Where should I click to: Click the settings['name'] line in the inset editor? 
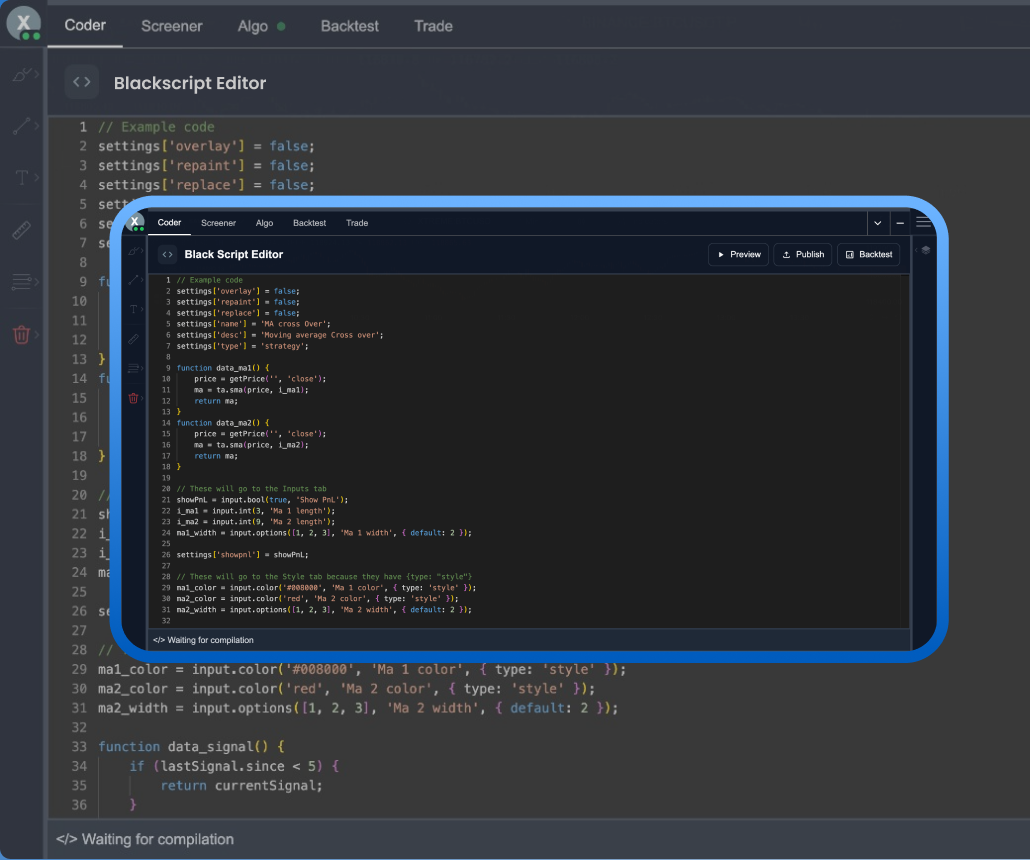coord(254,324)
